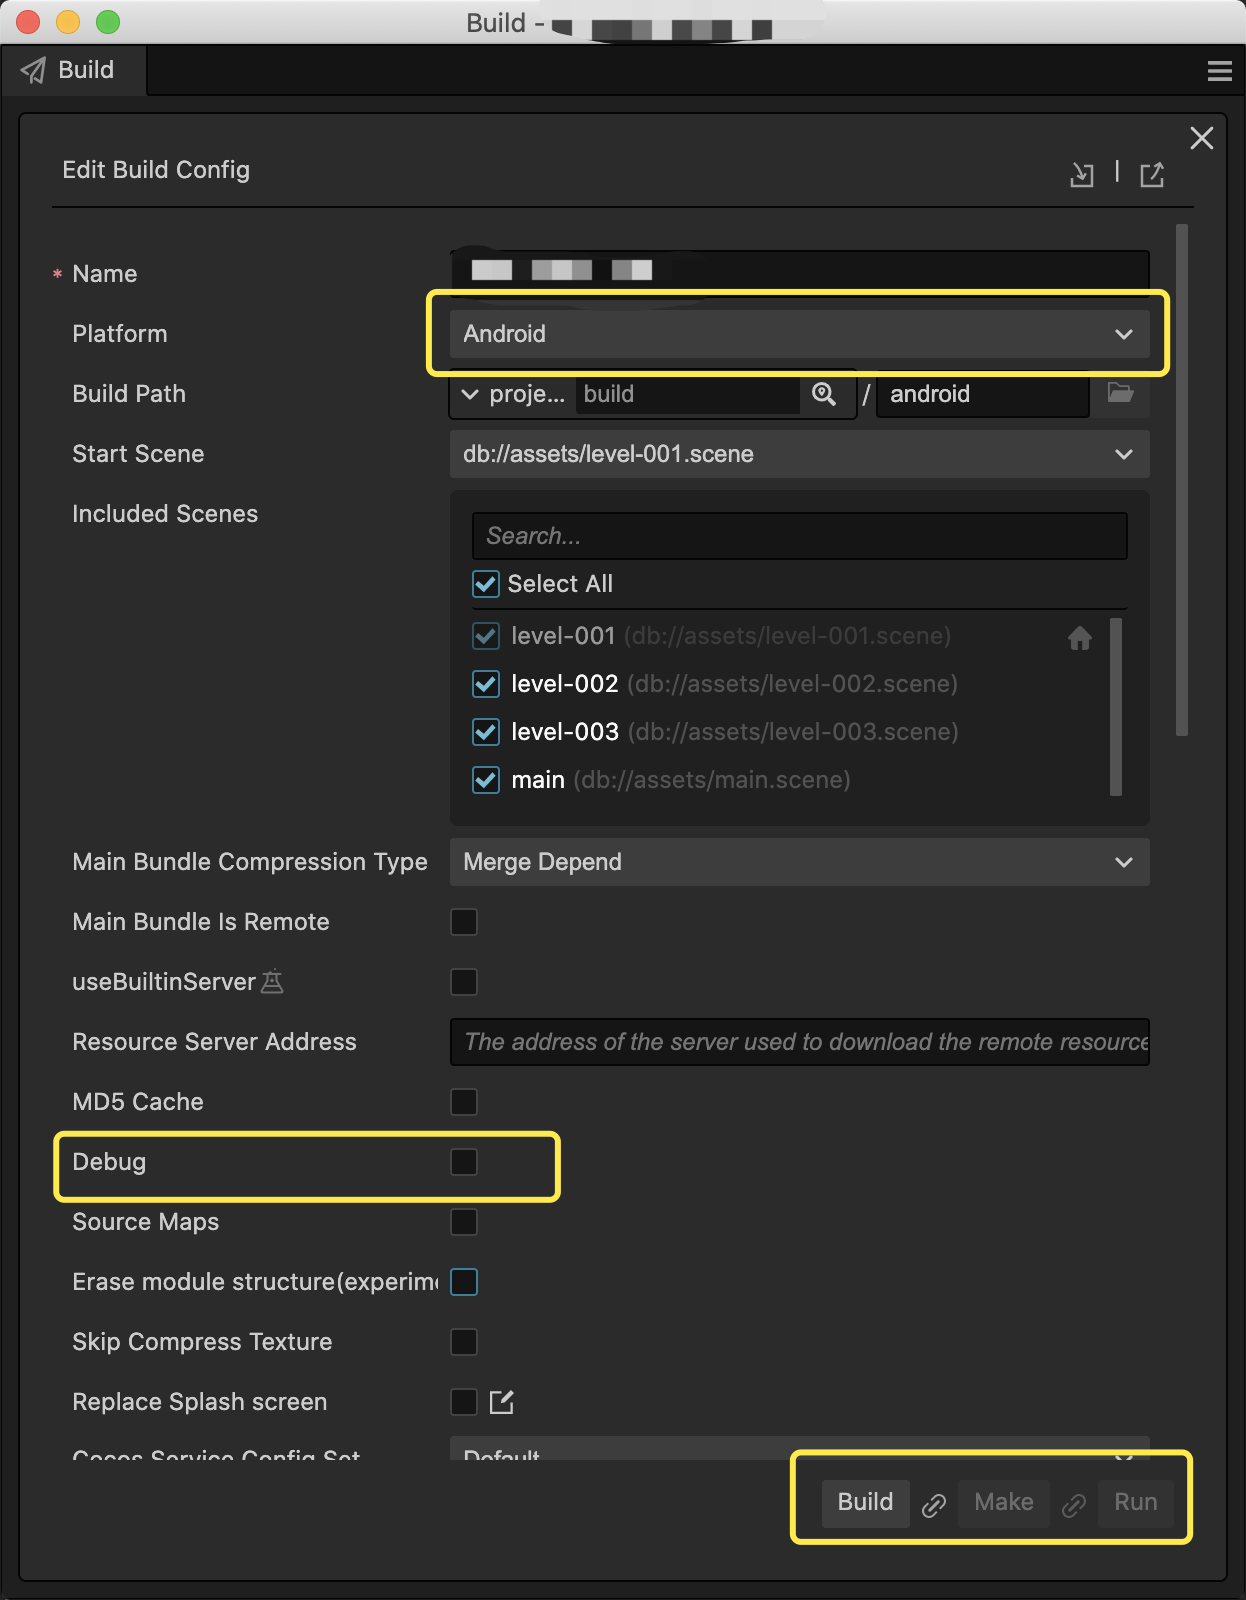Viewport: 1246px width, 1600px height.
Task: Open Main Bundle Compression Type dropdown
Action: coord(799,862)
